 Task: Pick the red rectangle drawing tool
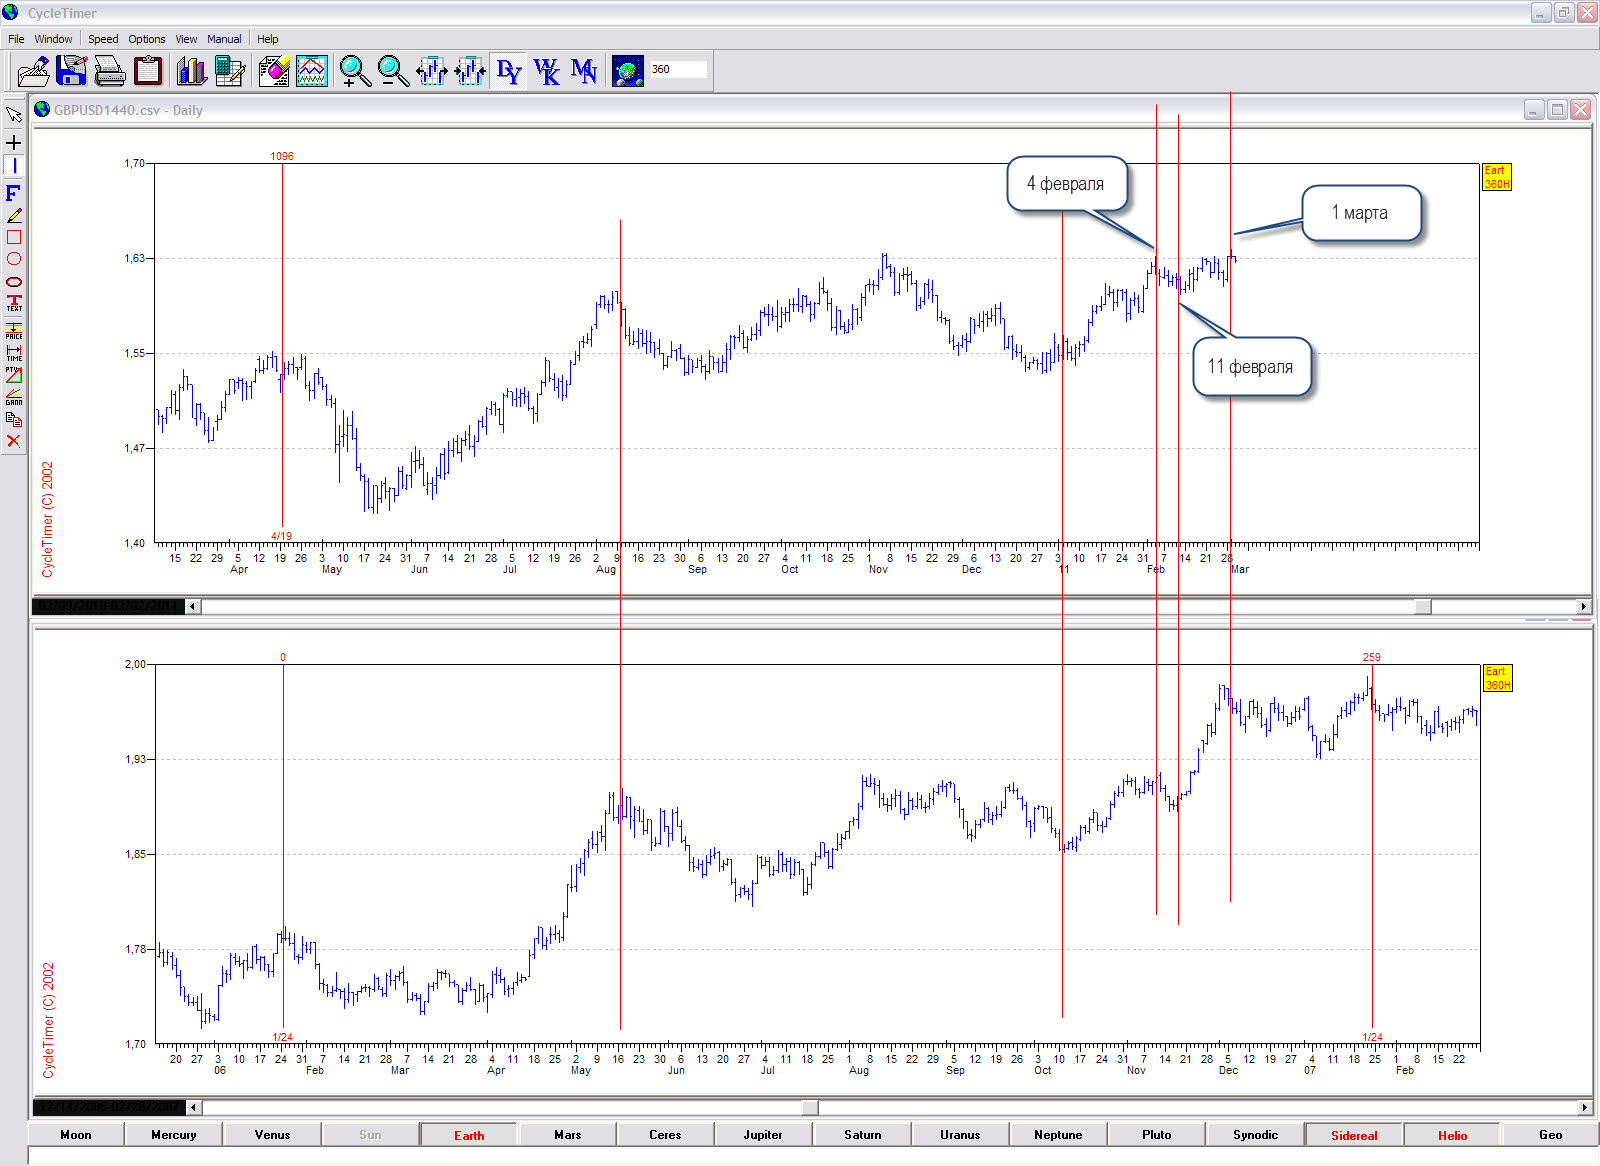(14, 237)
